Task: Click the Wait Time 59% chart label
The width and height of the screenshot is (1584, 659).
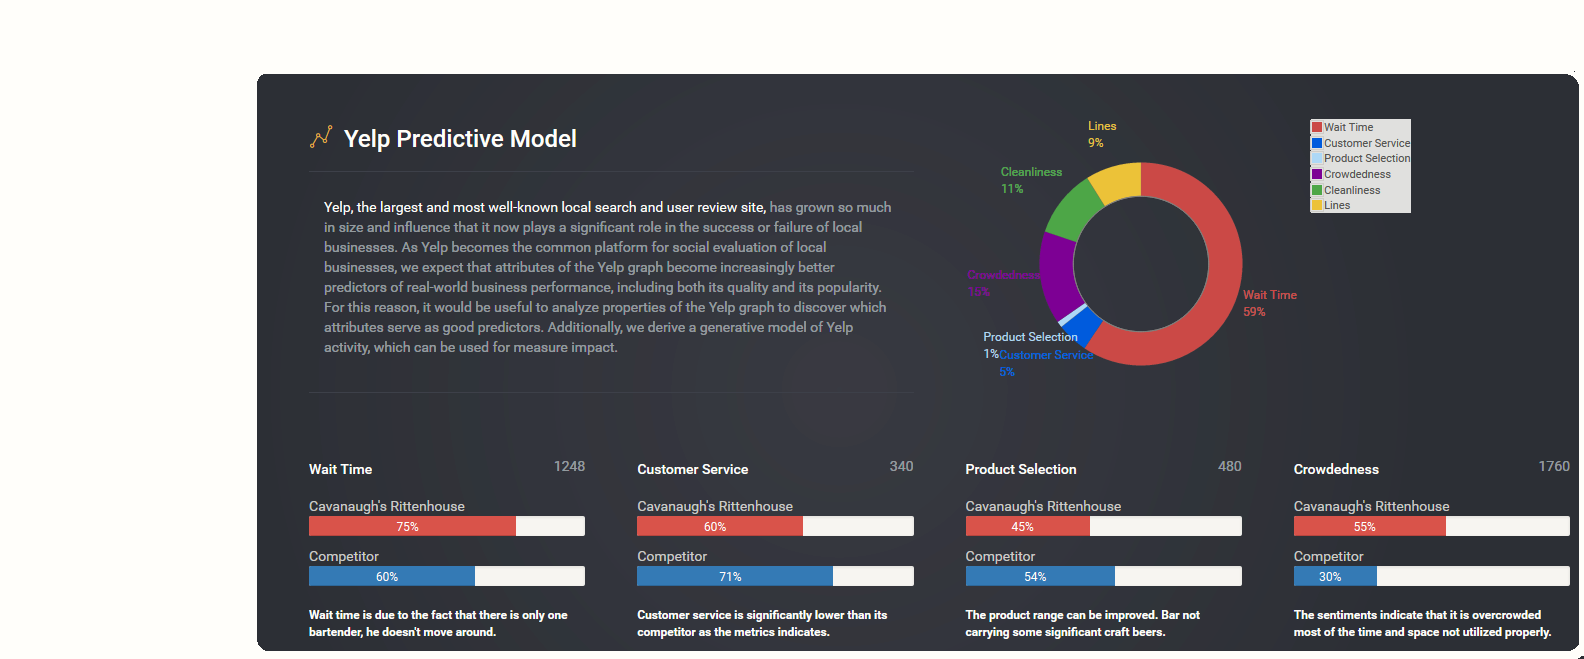Action: click(x=1269, y=303)
